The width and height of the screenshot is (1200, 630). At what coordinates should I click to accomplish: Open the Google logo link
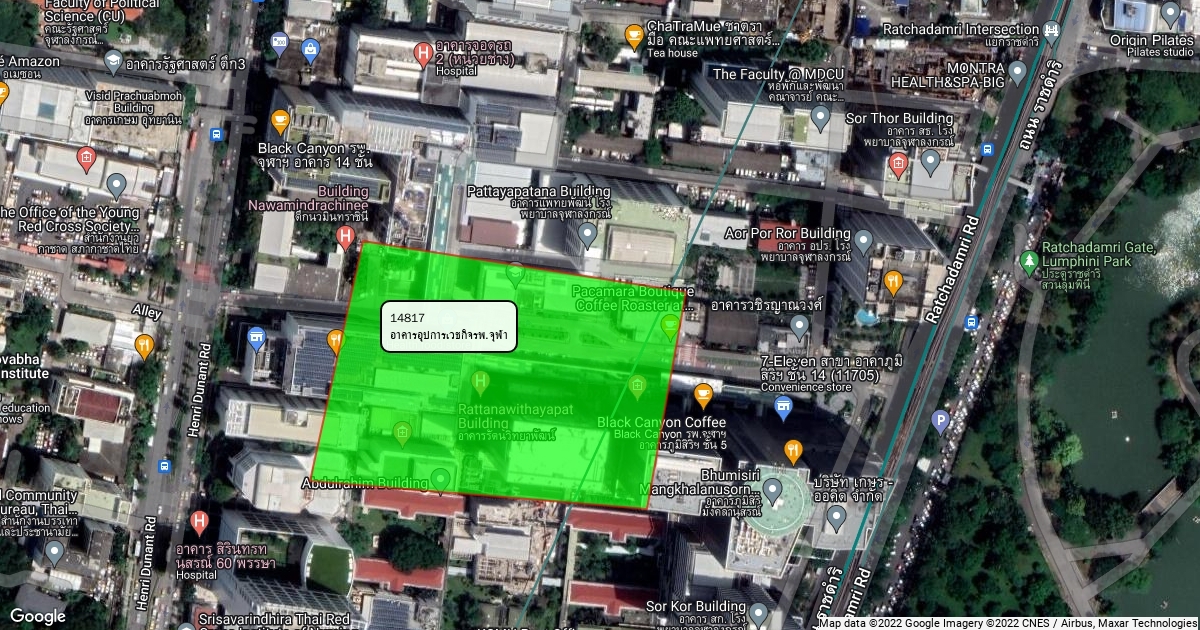click(x=37, y=616)
